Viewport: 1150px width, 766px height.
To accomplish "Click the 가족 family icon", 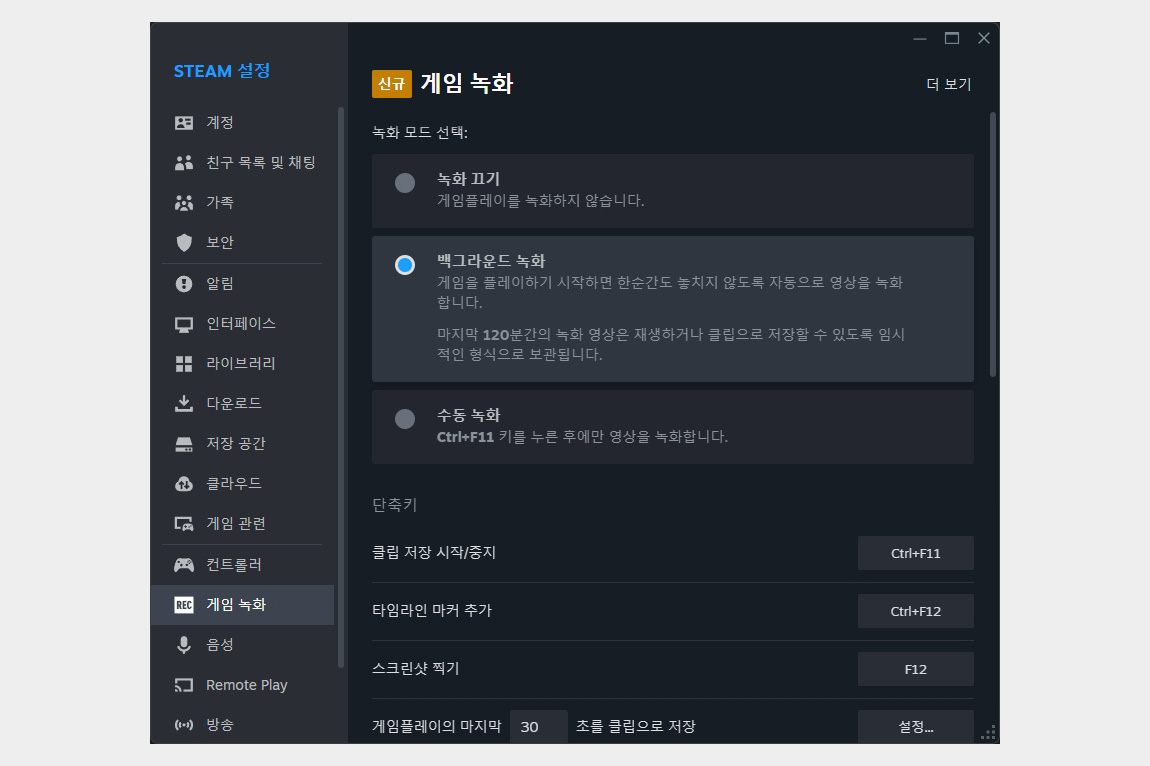I will pos(183,203).
